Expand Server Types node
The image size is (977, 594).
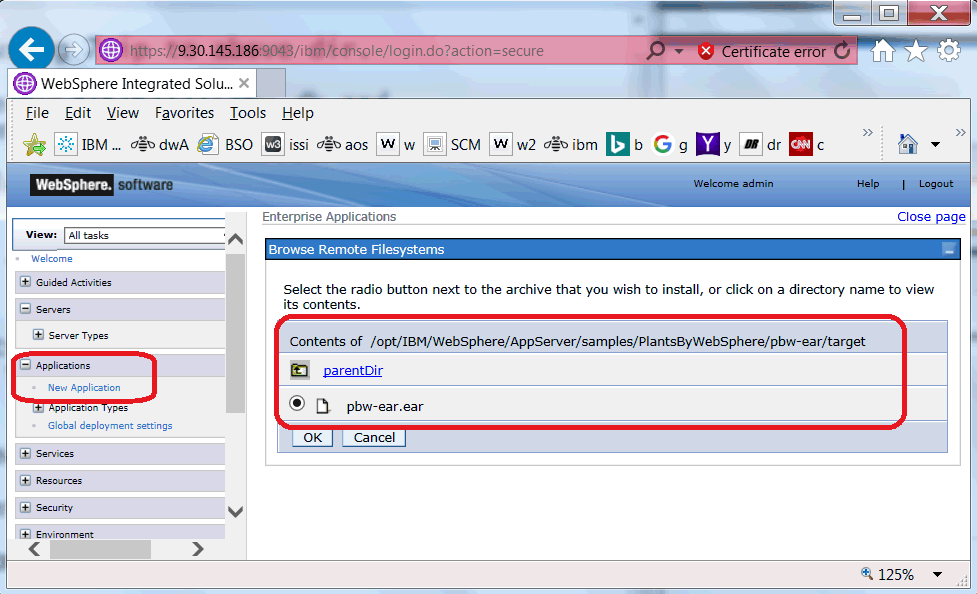(39, 335)
